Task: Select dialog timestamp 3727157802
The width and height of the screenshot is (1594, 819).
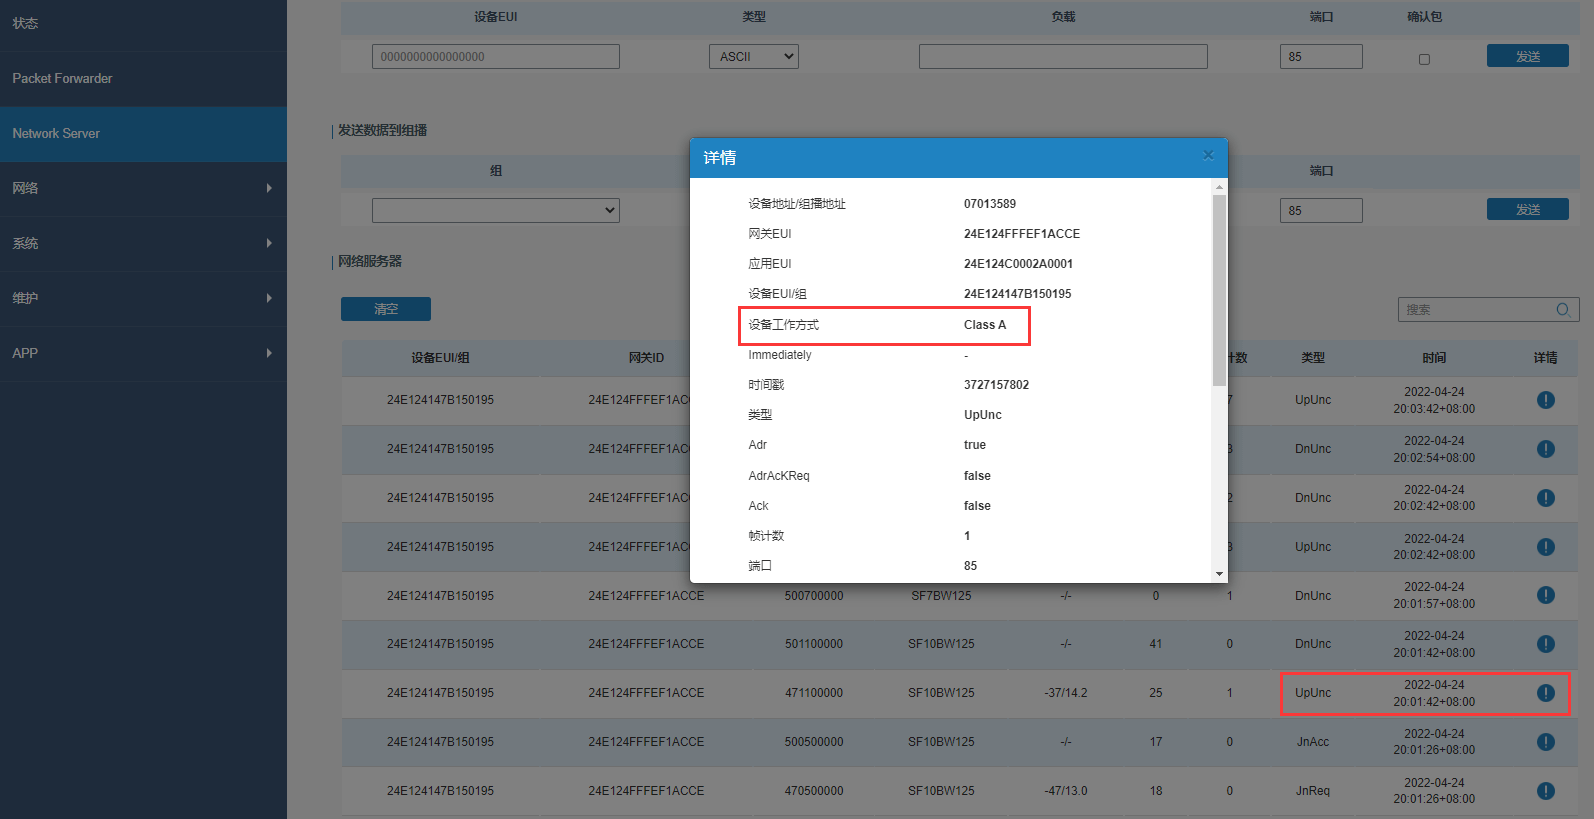Action: (996, 385)
